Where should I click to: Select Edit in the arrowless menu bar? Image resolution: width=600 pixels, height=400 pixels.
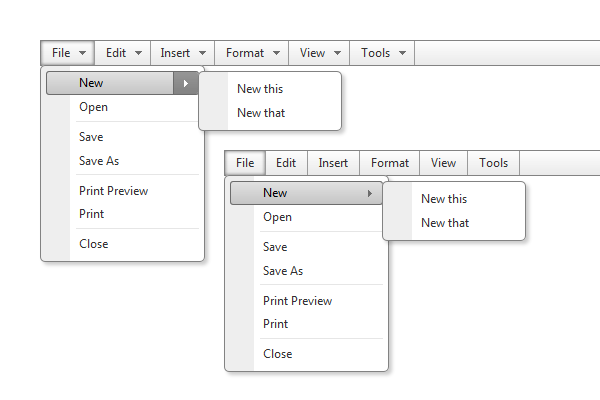pyautogui.click(x=286, y=163)
